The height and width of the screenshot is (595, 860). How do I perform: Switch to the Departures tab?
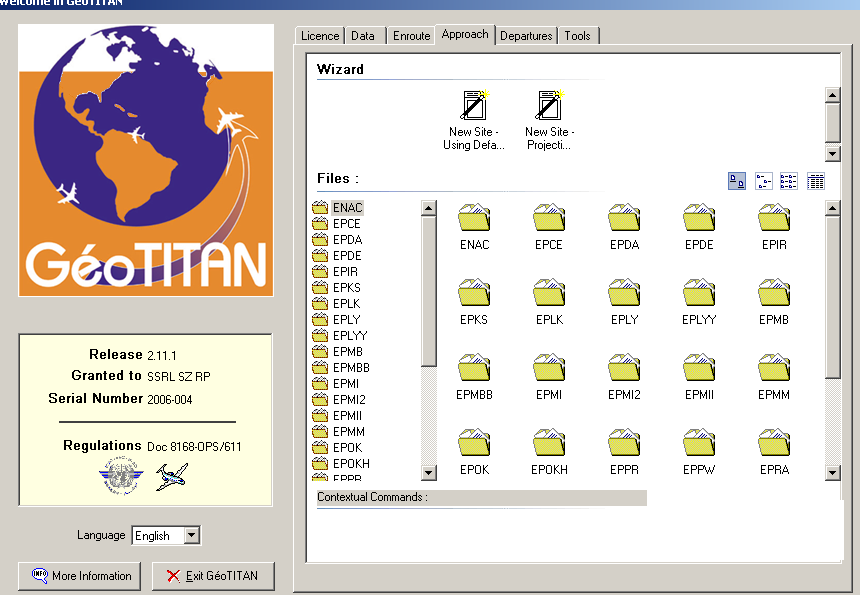point(526,36)
